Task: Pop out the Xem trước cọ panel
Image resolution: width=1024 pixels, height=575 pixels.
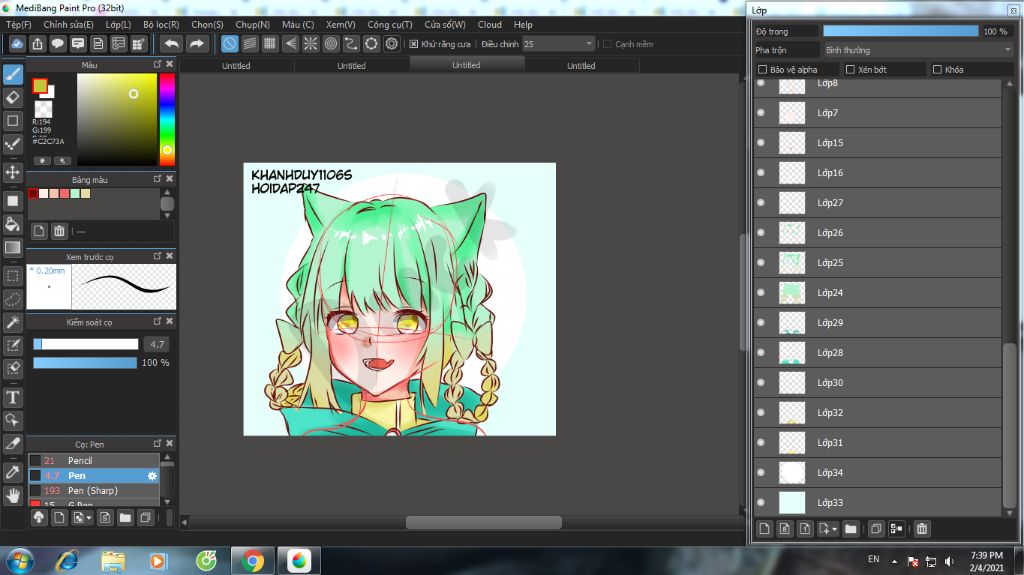Action: tap(157, 256)
